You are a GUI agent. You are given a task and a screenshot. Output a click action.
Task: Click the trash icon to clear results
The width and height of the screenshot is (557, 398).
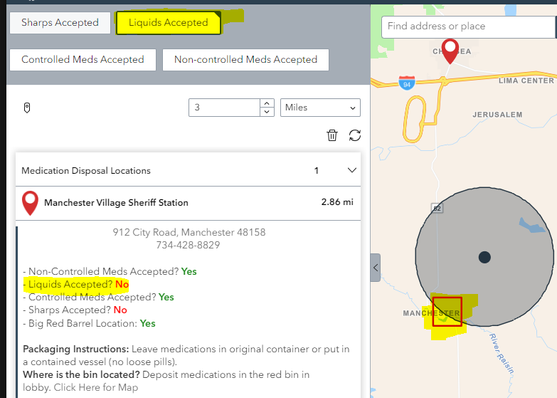[332, 135]
